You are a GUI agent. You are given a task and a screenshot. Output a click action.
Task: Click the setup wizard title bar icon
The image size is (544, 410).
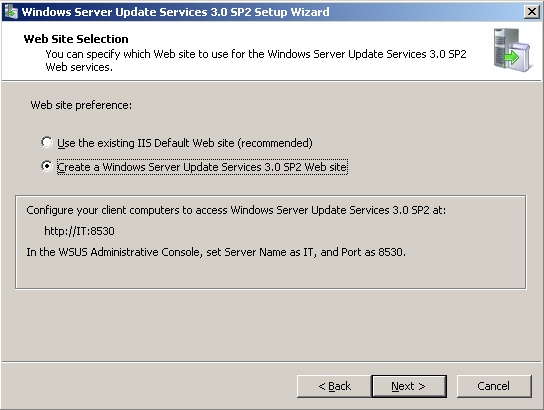(x=10, y=12)
